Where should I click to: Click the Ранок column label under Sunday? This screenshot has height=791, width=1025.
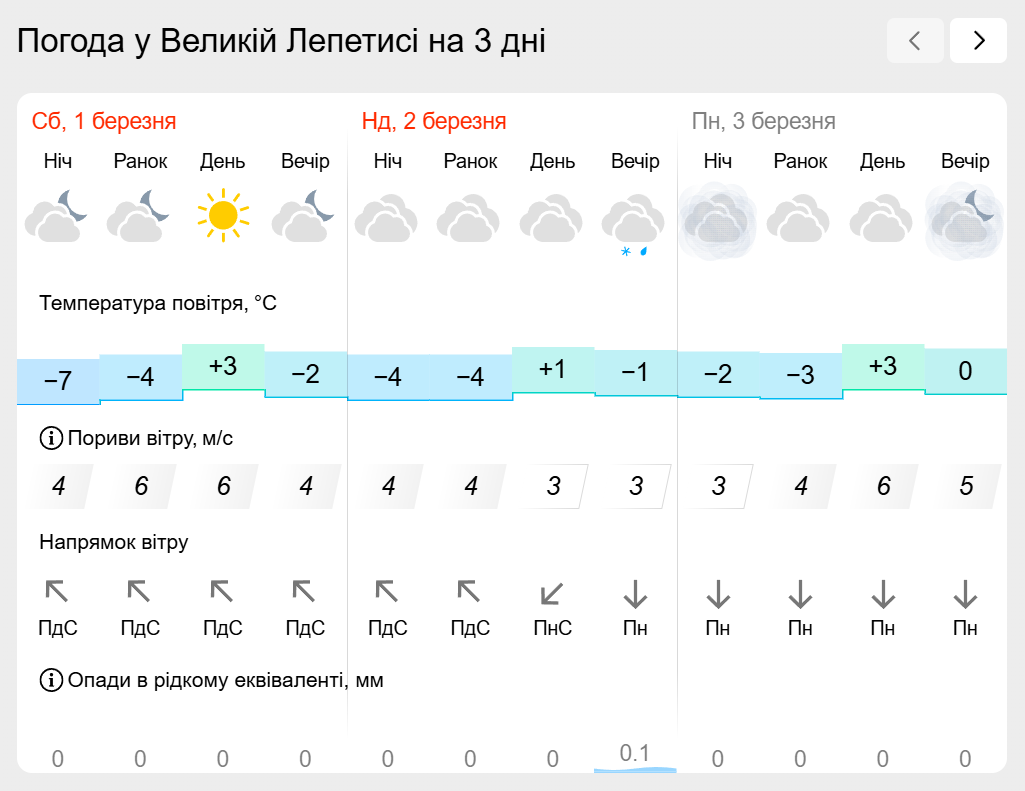[x=470, y=161]
